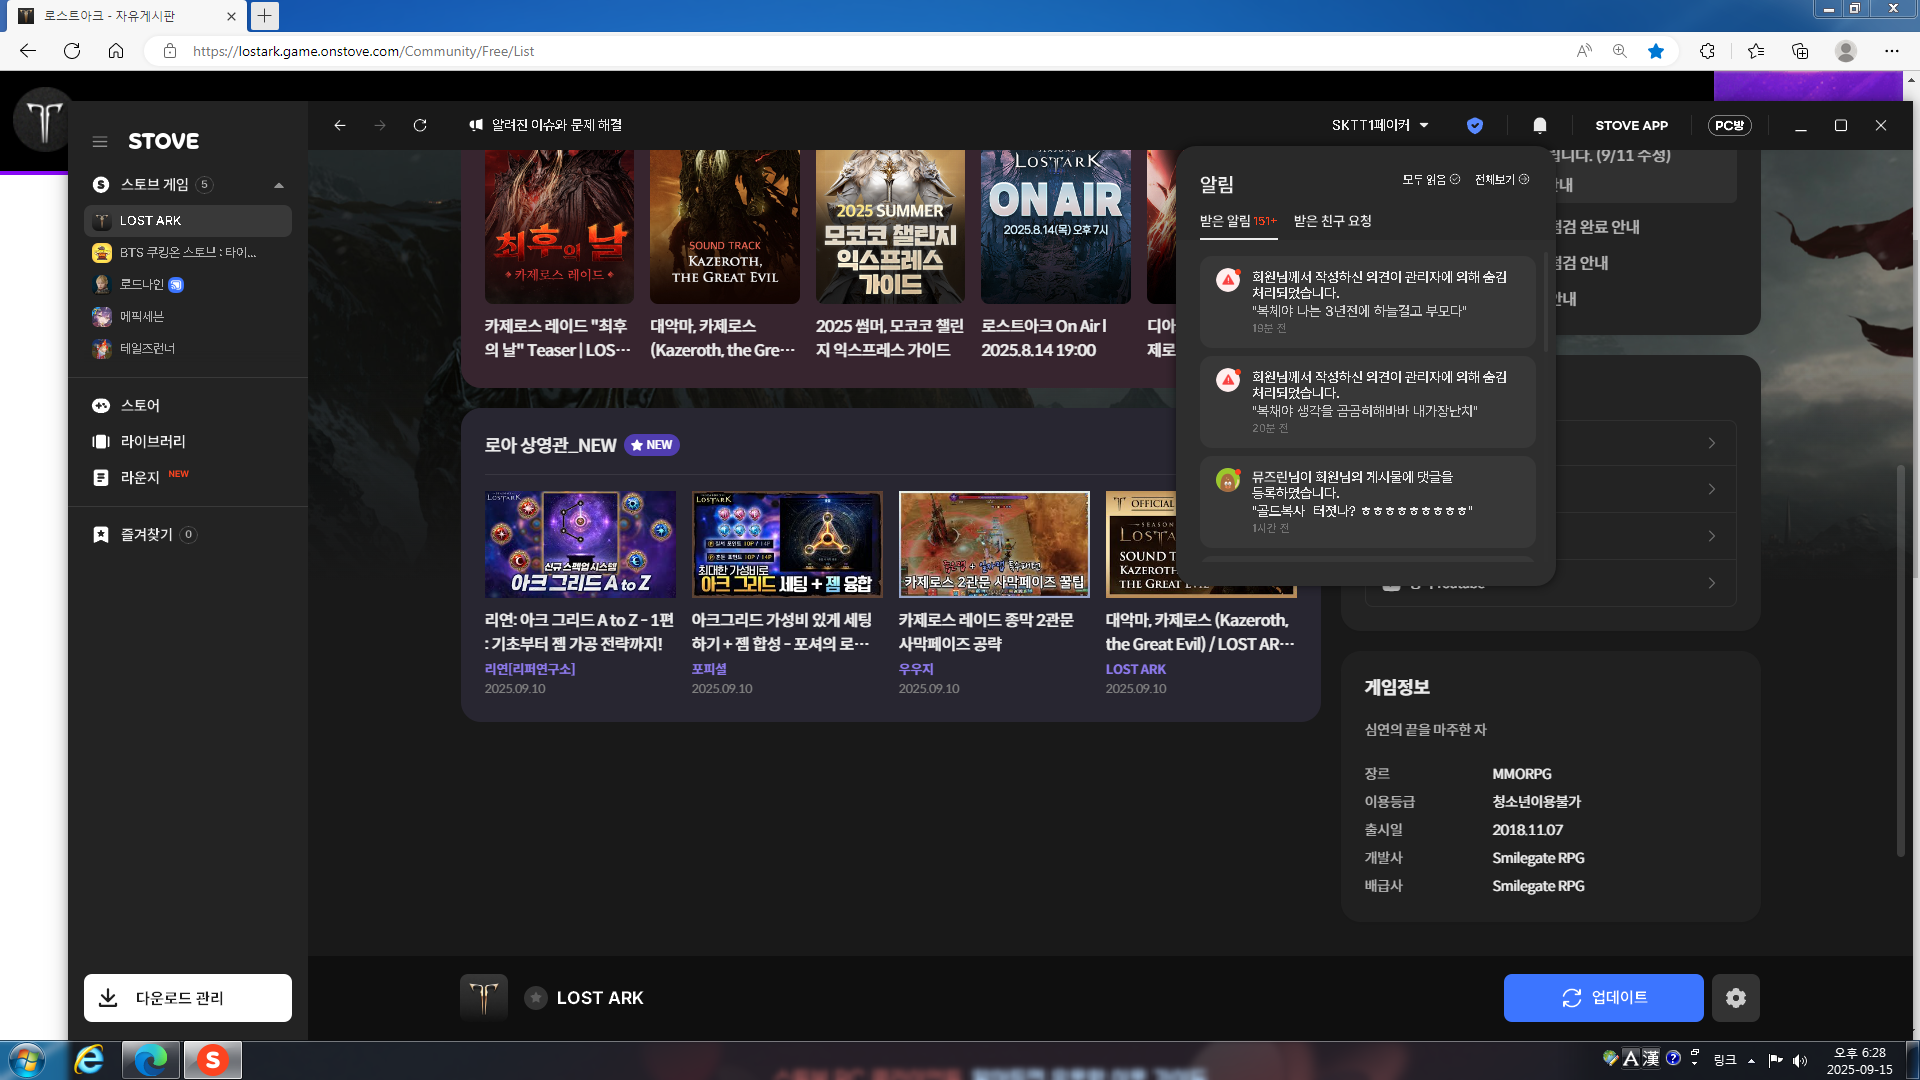Expand the first chevron row in right panel

click(x=1711, y=443)
